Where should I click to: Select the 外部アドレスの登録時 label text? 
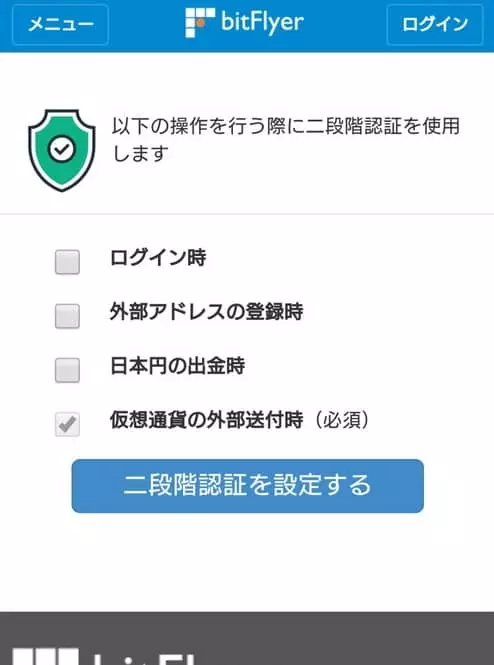point(207,312)
